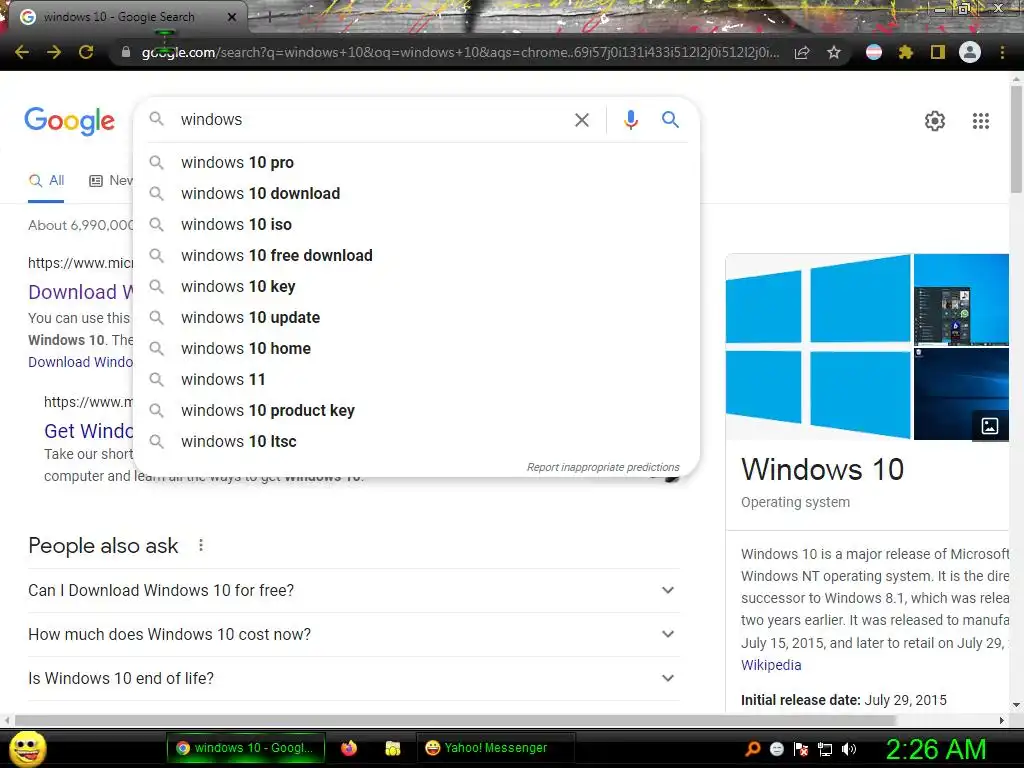1024x768 pixels.
Task: Select suggestion windows 10 product key
Action: 416,411
